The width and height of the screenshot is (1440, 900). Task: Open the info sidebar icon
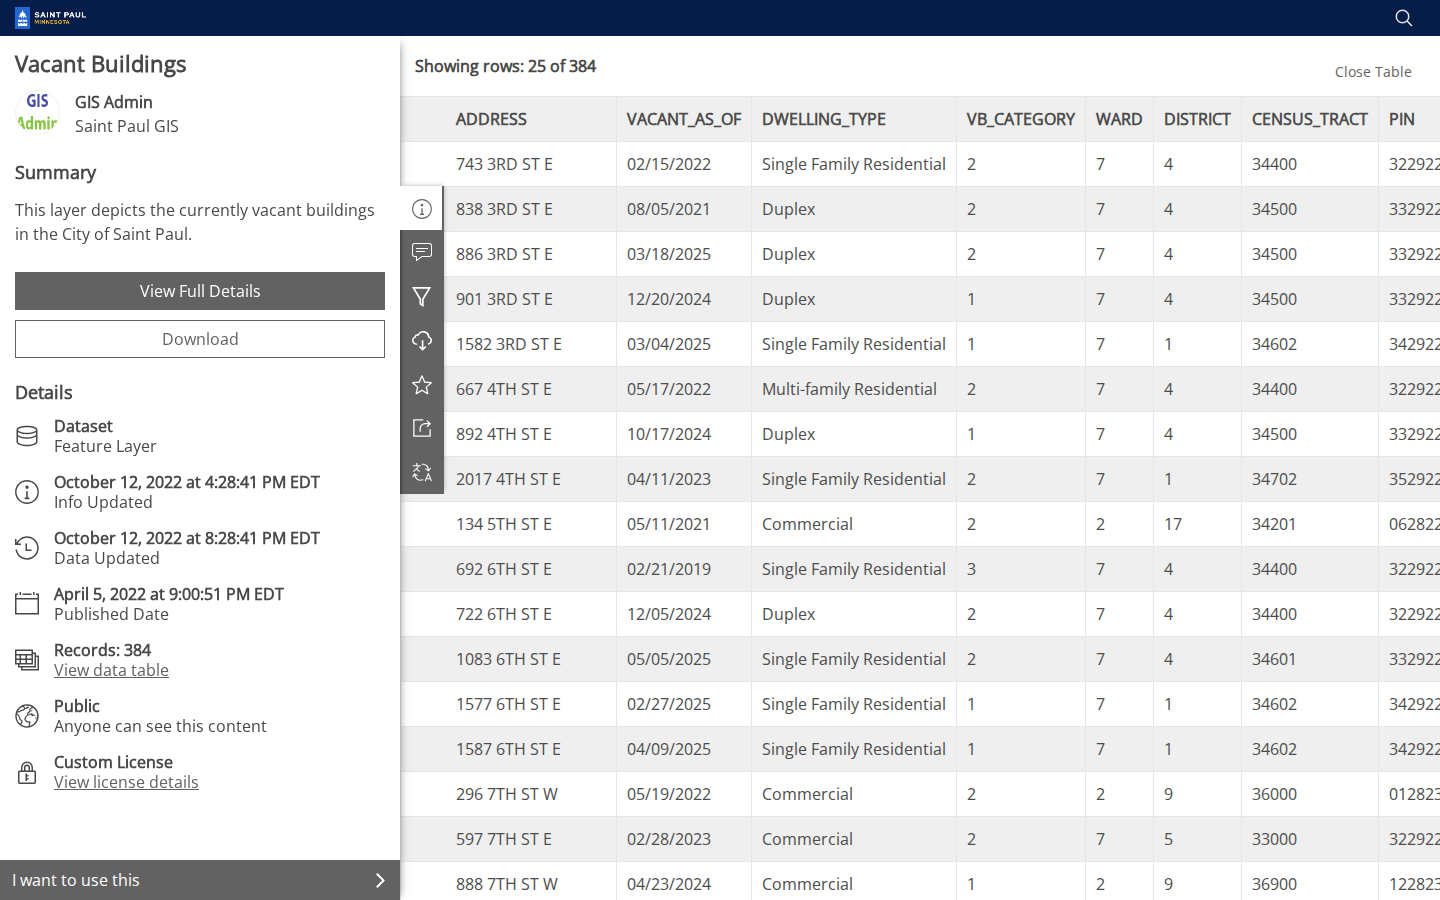pyautogui.click(x=422, y=209)
